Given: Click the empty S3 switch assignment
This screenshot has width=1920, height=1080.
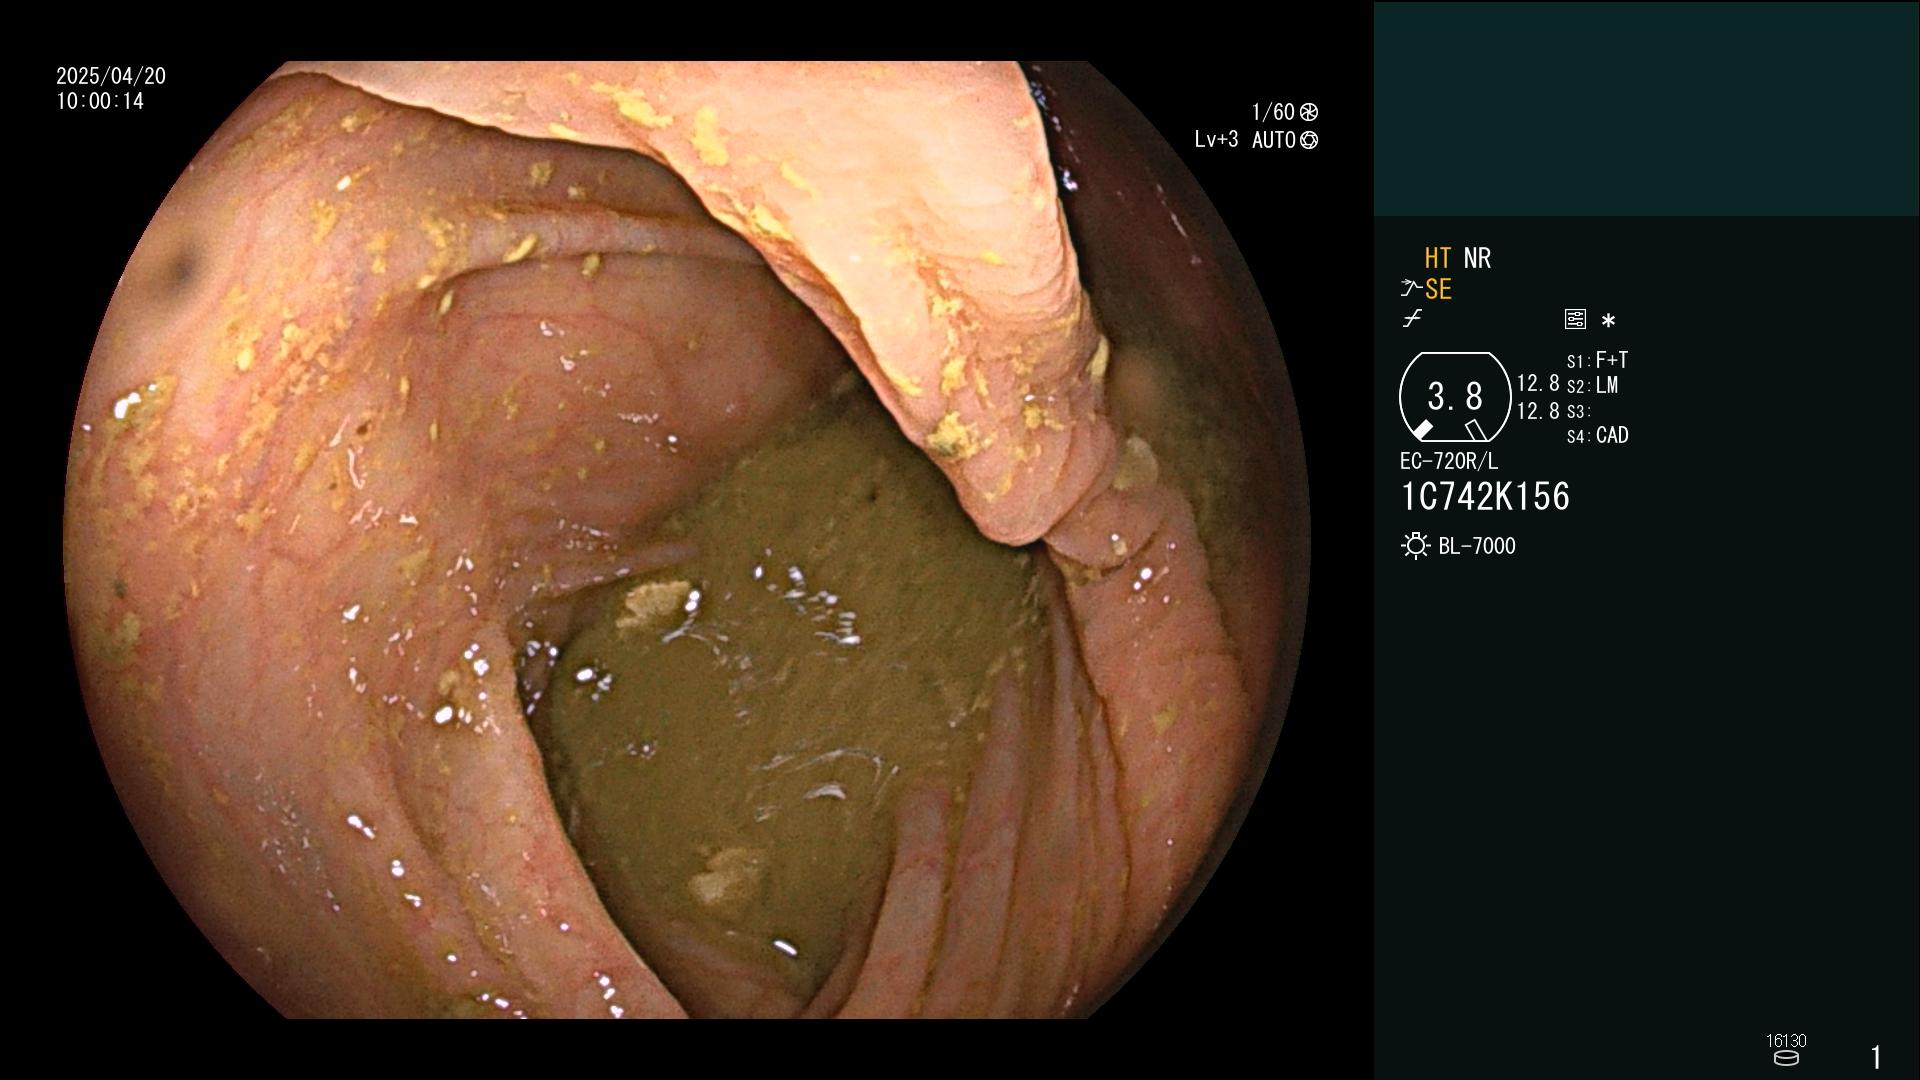Looking at the screenshot, I should click(x=1578, y=411).
